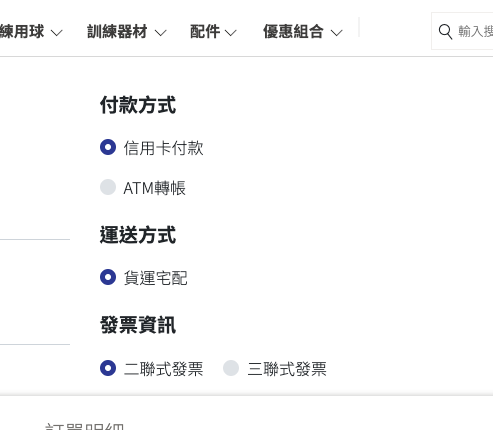
Task: Open the 優惠組合 menu item
Action: coord(293,32)
